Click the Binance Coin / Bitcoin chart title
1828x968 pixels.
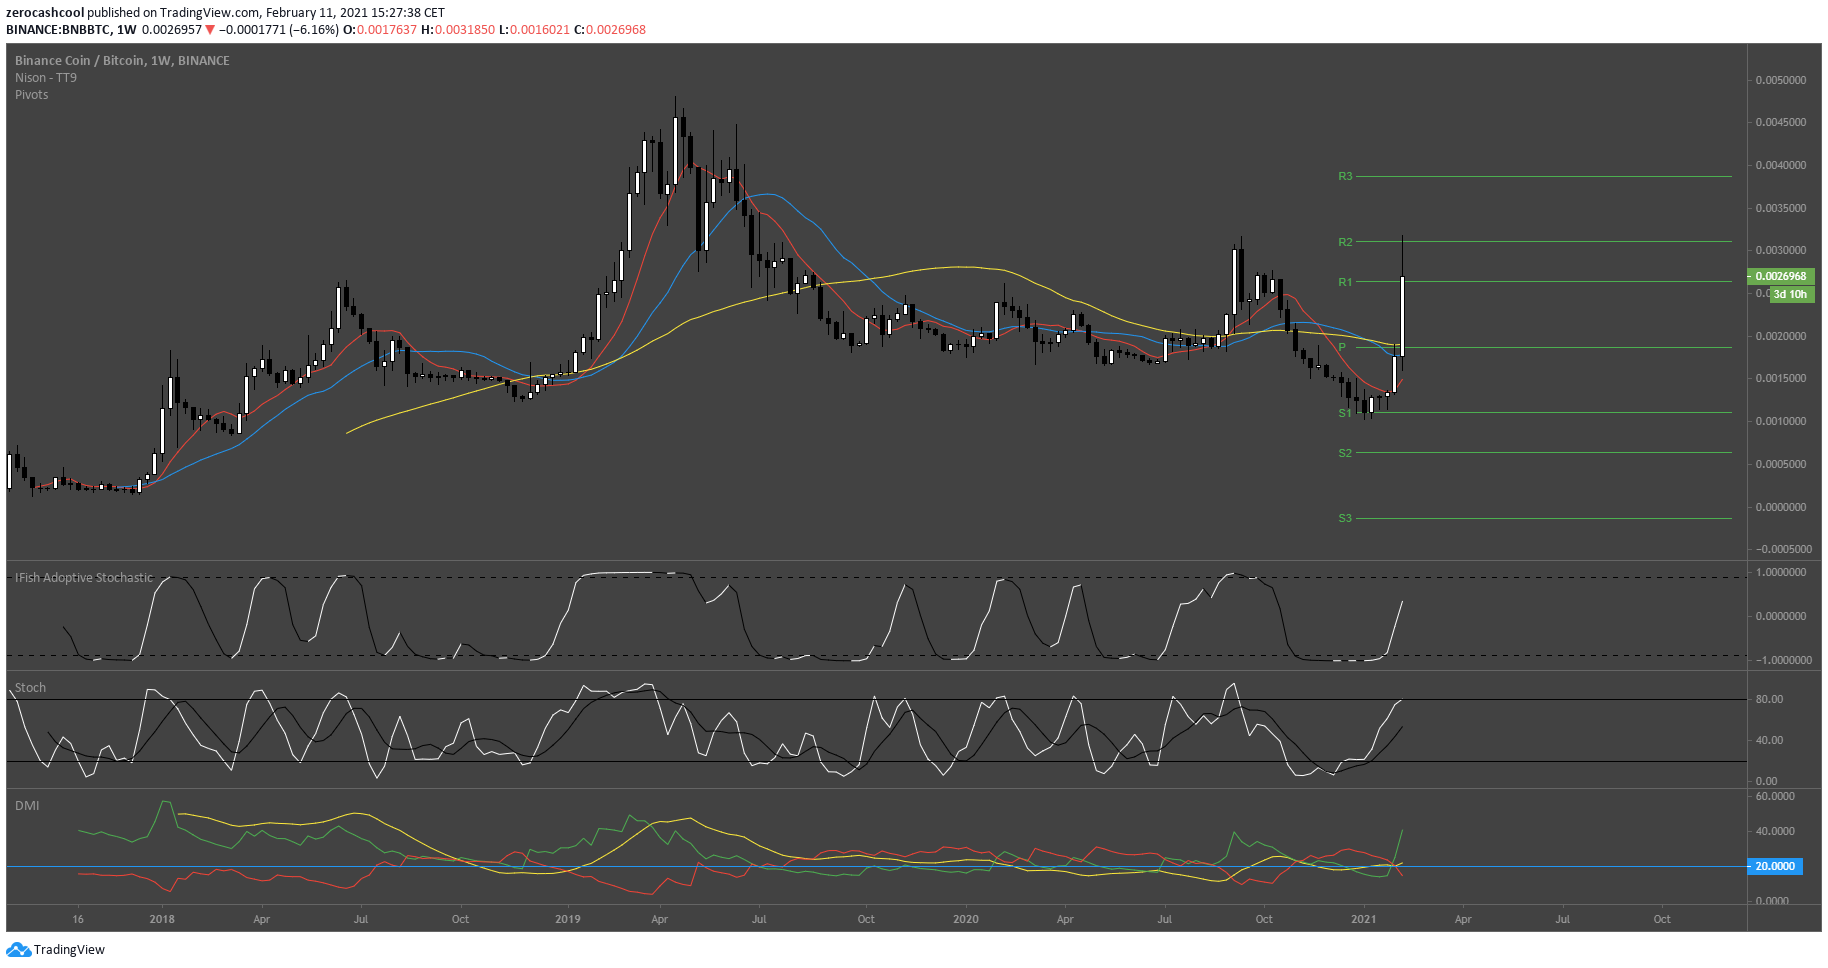coord(122,61)
